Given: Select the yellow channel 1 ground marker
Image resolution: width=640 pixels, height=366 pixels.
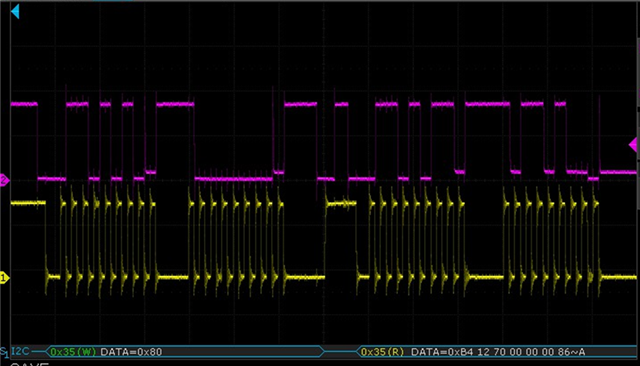Looking at the screenshot, I should point(4,278).
